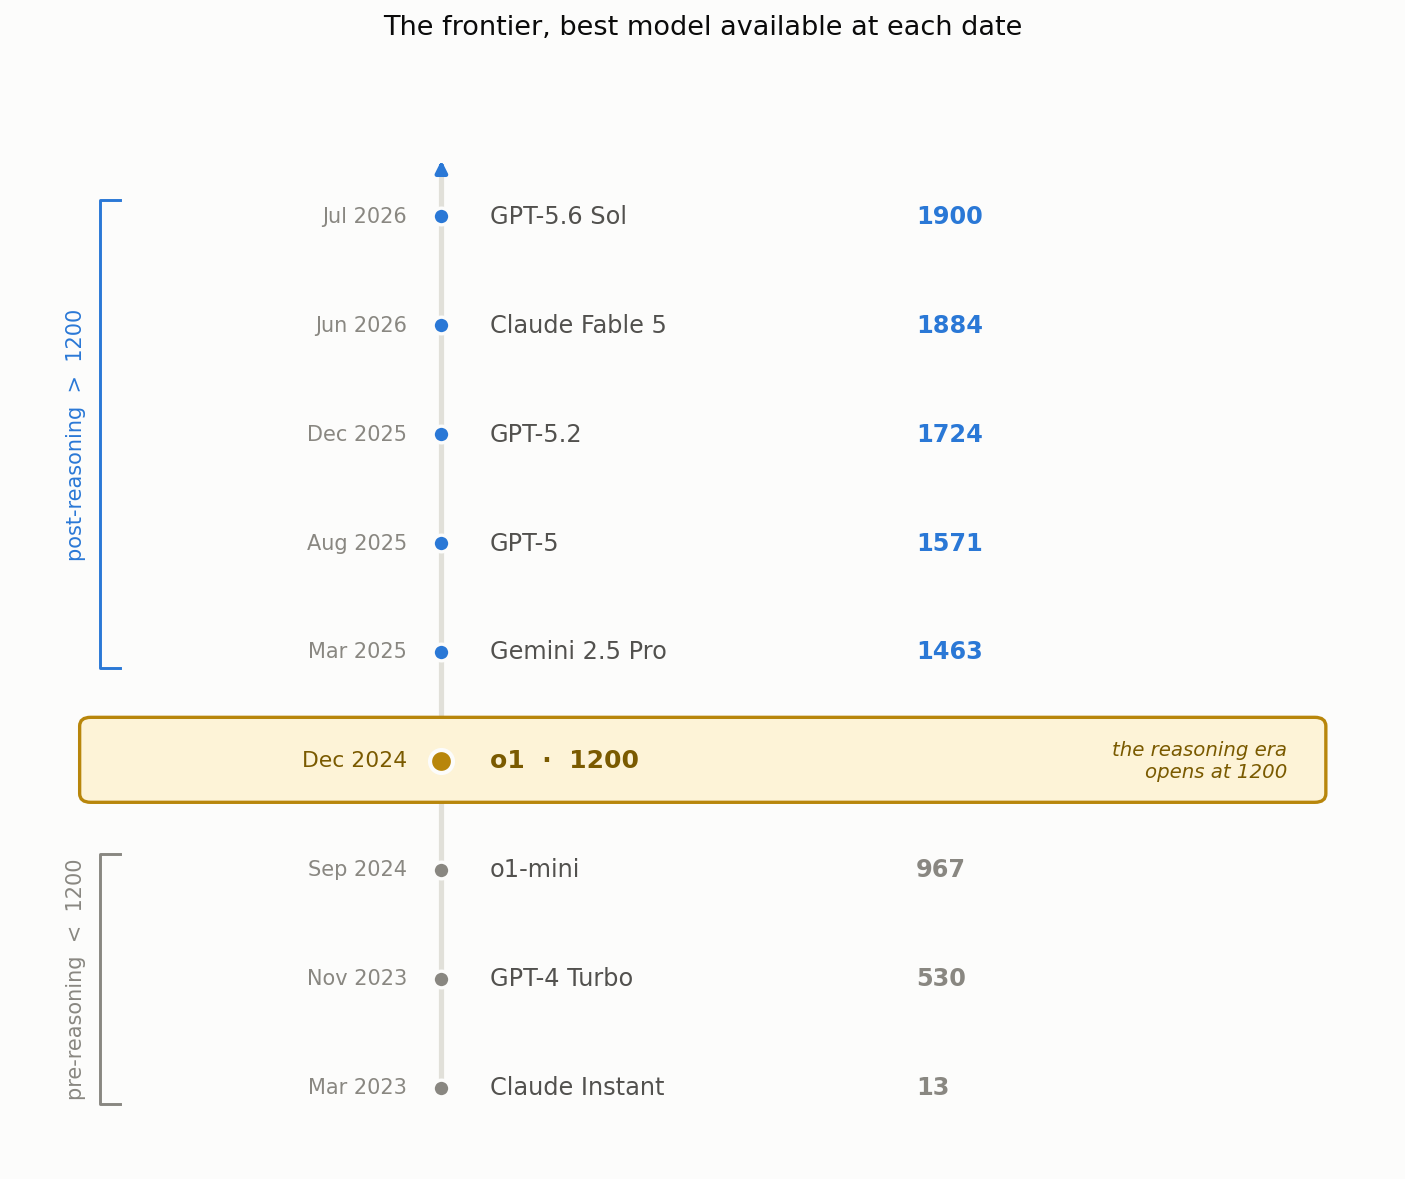Select the model name 'GPT-4 Turbo'
This screenshot has width=1405, height=1179.
point(561,979)
